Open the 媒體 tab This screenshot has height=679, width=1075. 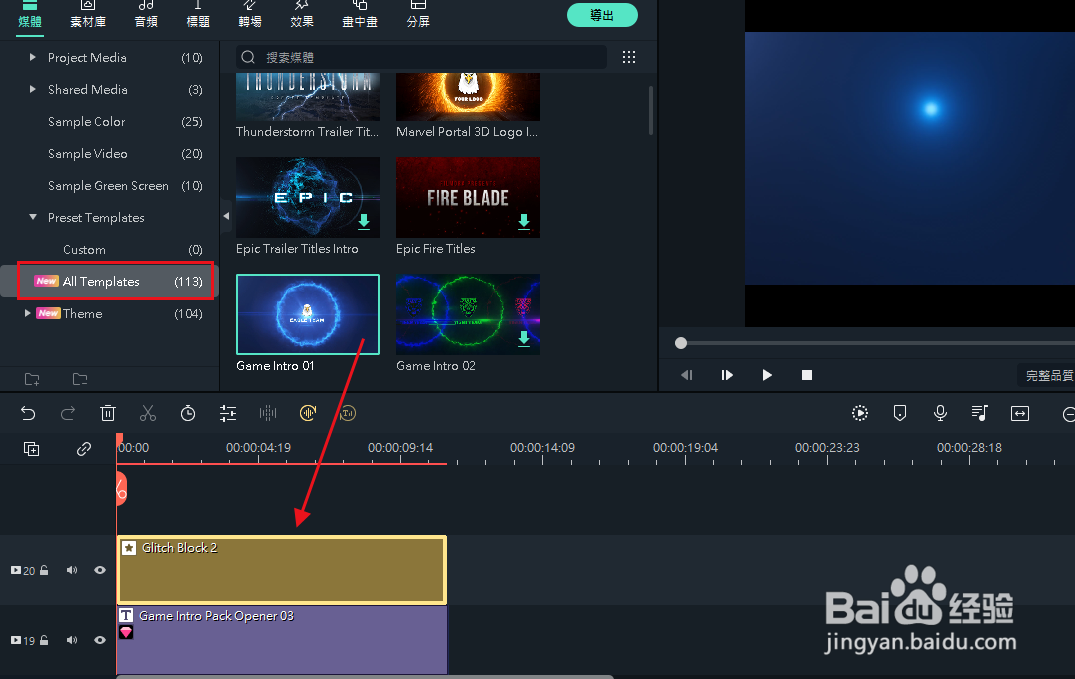tap(29, 15)
